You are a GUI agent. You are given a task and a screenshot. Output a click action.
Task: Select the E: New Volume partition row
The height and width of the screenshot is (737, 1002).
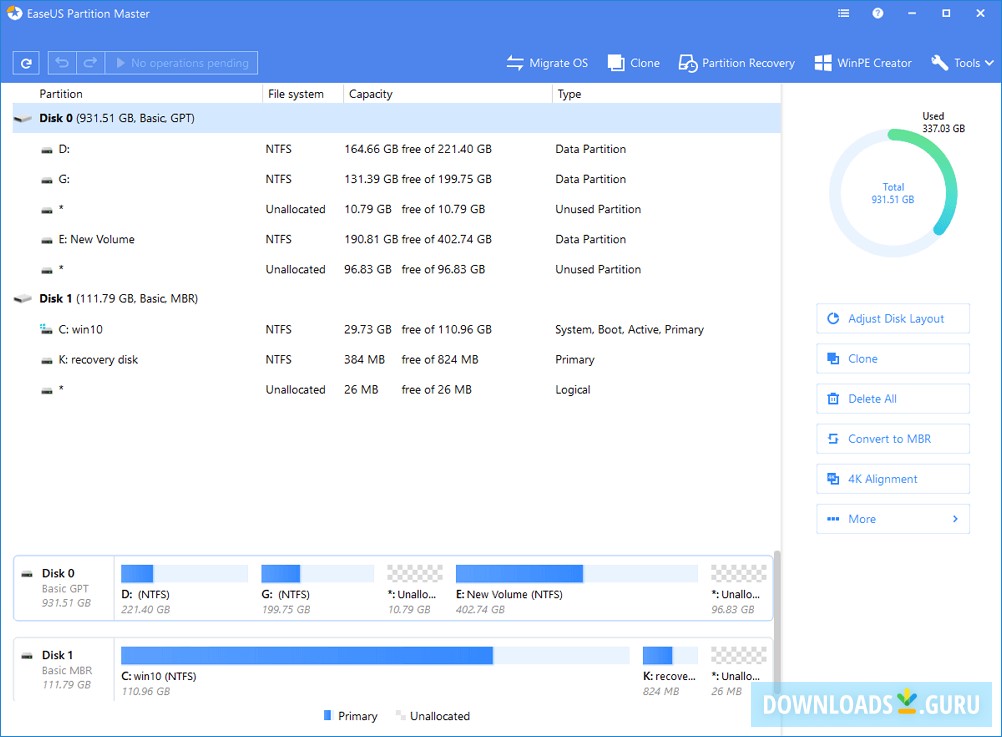102,239
